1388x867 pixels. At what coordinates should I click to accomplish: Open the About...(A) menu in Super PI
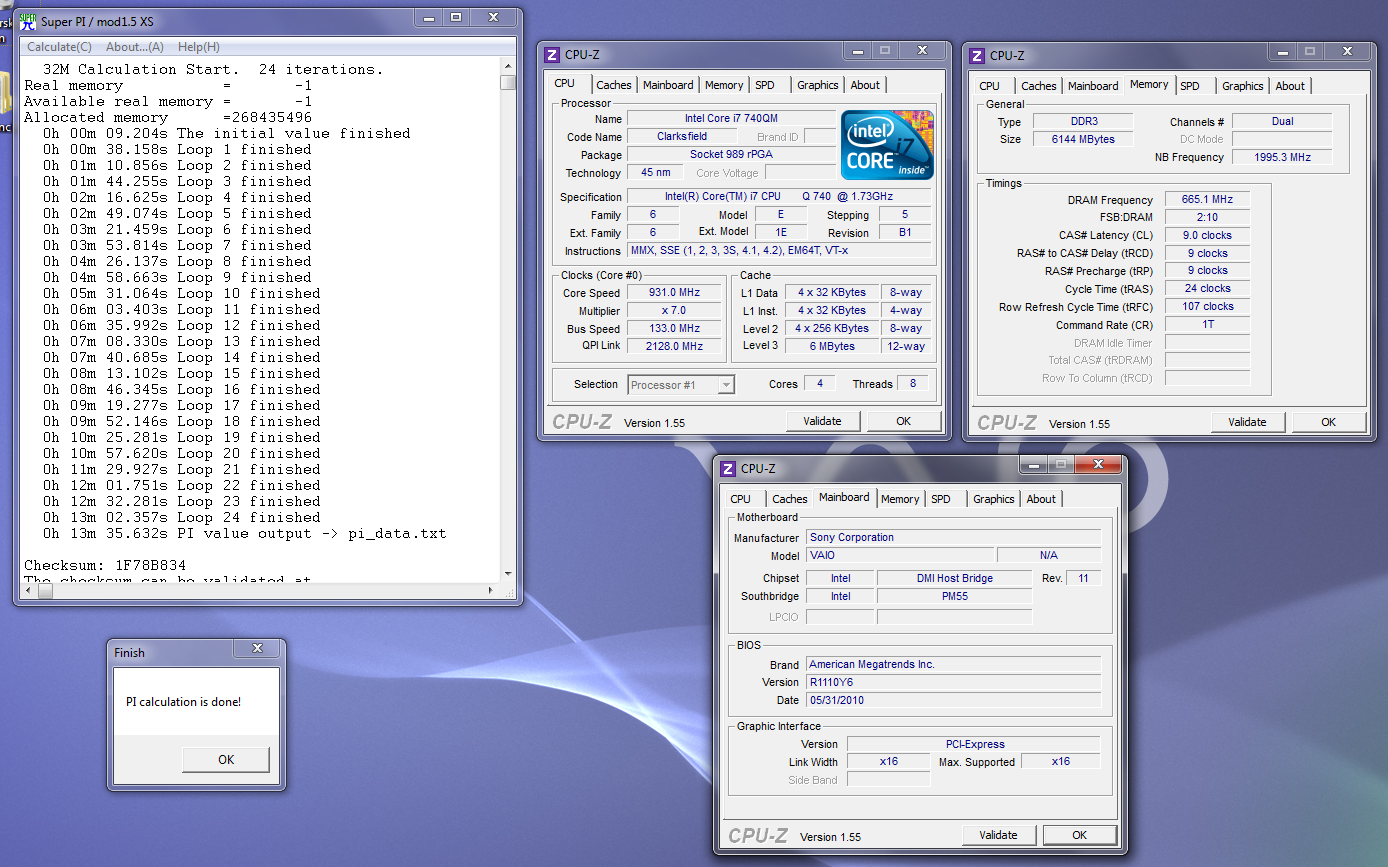pos(134,47)
